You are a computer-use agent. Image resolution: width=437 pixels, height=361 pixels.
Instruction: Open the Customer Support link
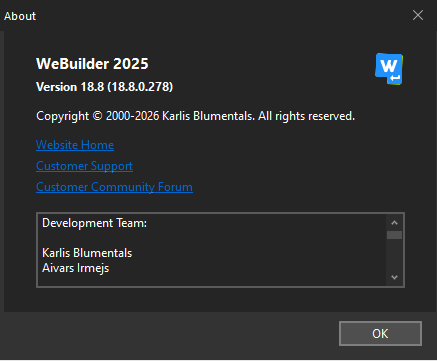coord(84,166)
